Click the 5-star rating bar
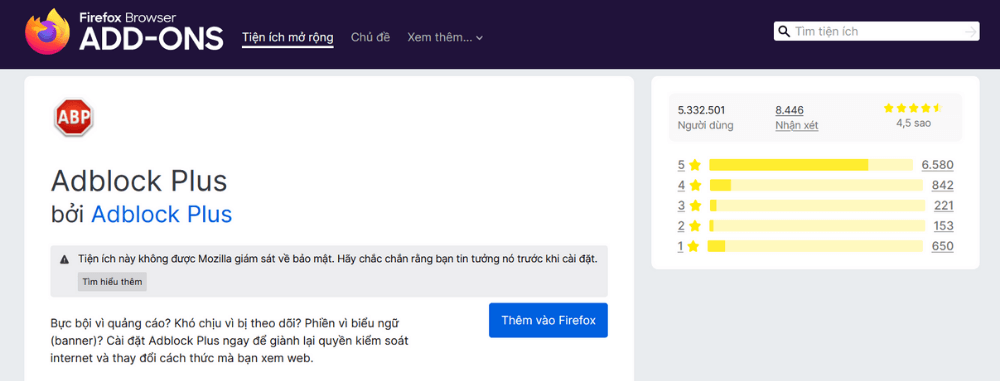Viewport: 1000px width, 381px height. (x=811, y=165)
